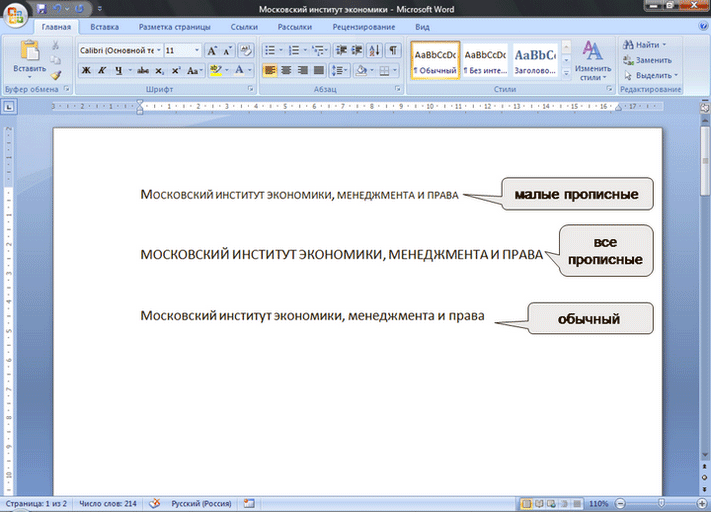Switch to the Вставка tab
Image resolution: width=711 pixels, height=512 pixels.
pyautogui.click(x=104, y=28)
